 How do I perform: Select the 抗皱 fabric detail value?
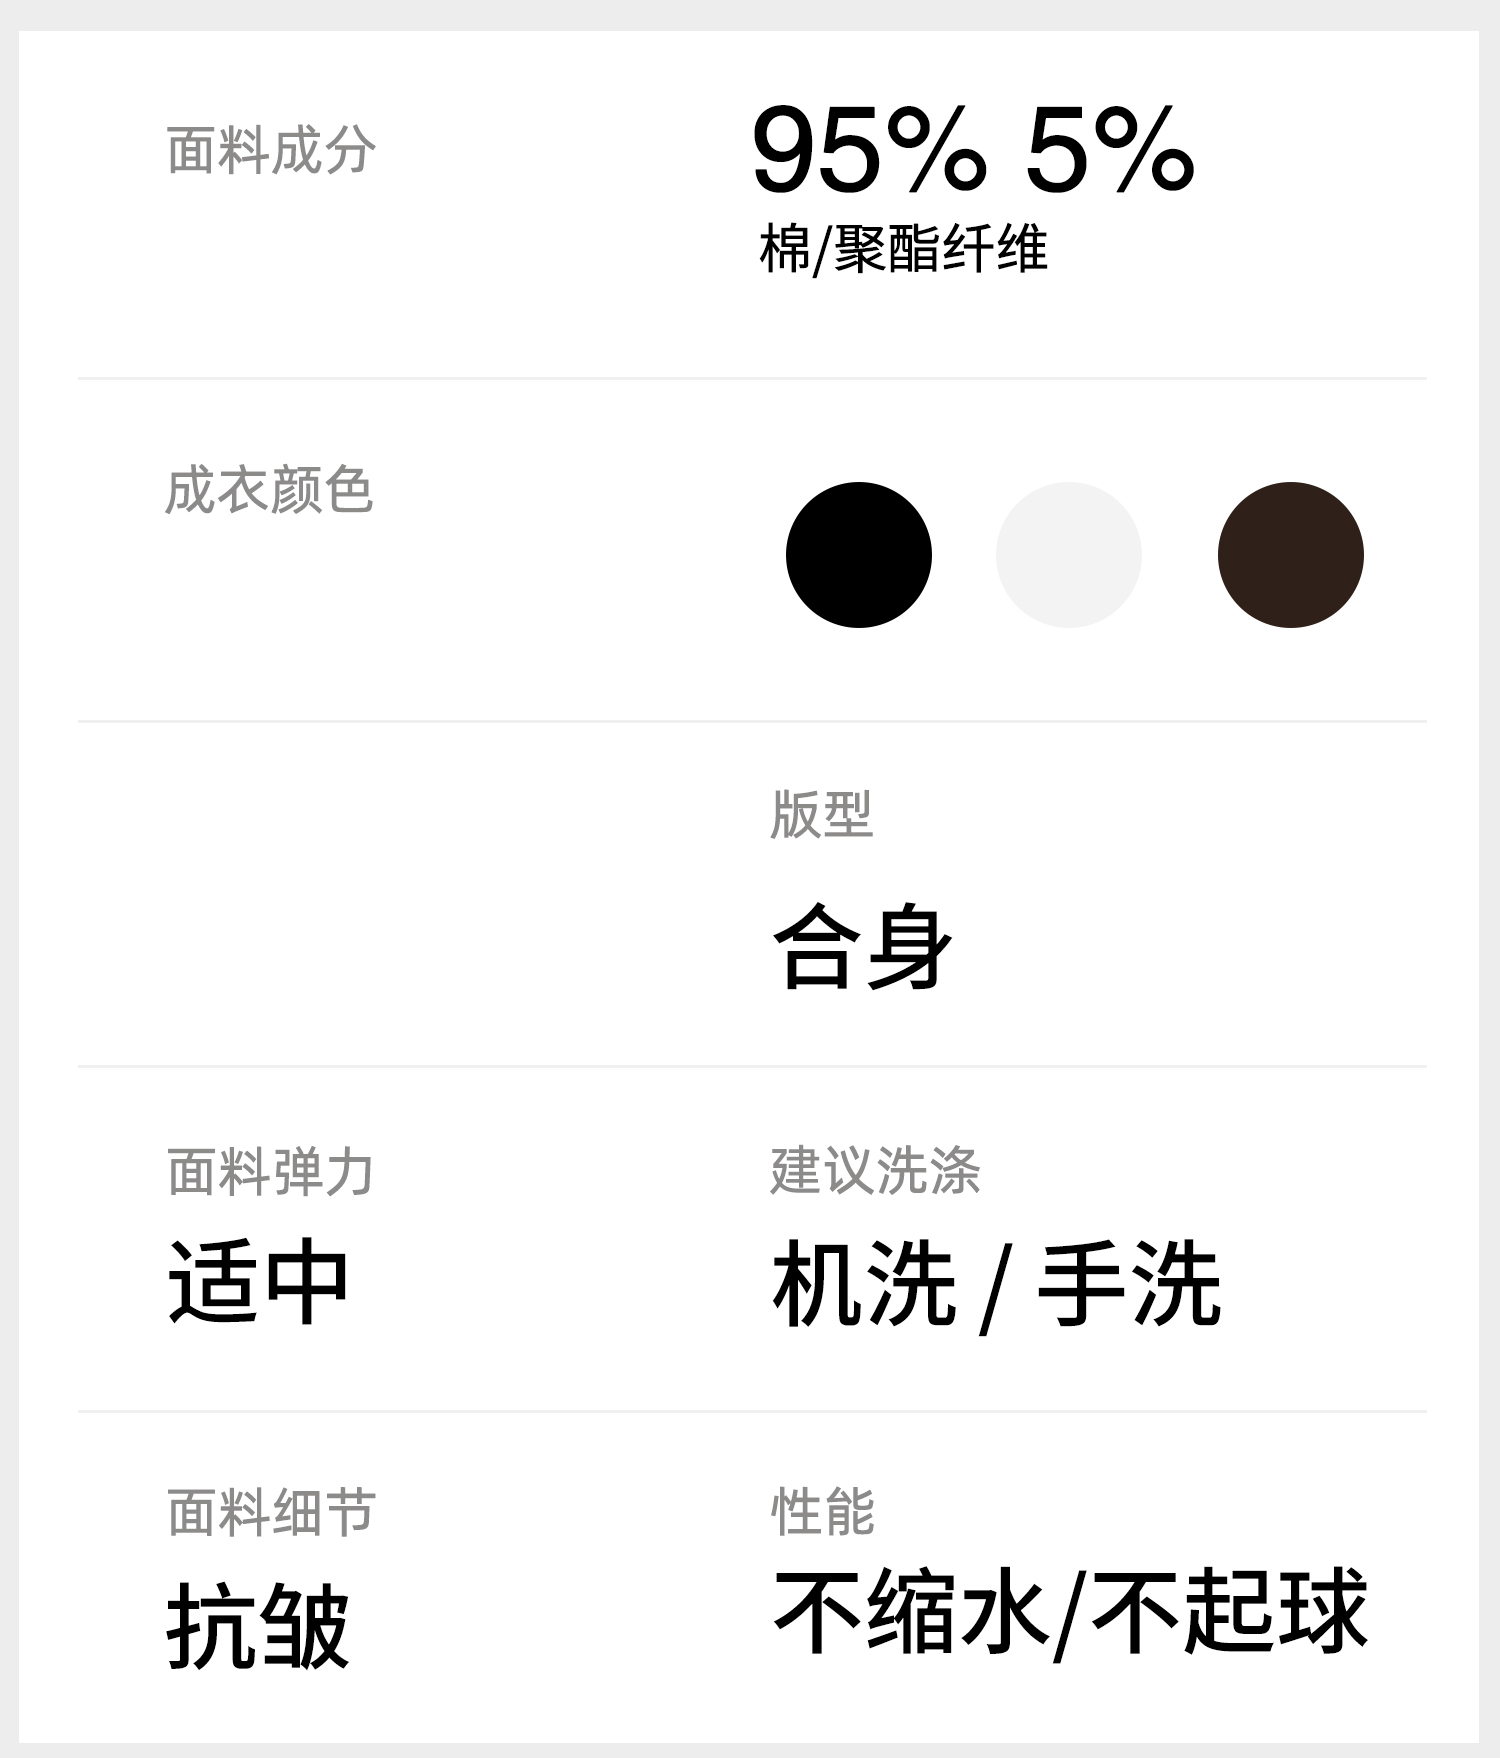[258, 1626]
